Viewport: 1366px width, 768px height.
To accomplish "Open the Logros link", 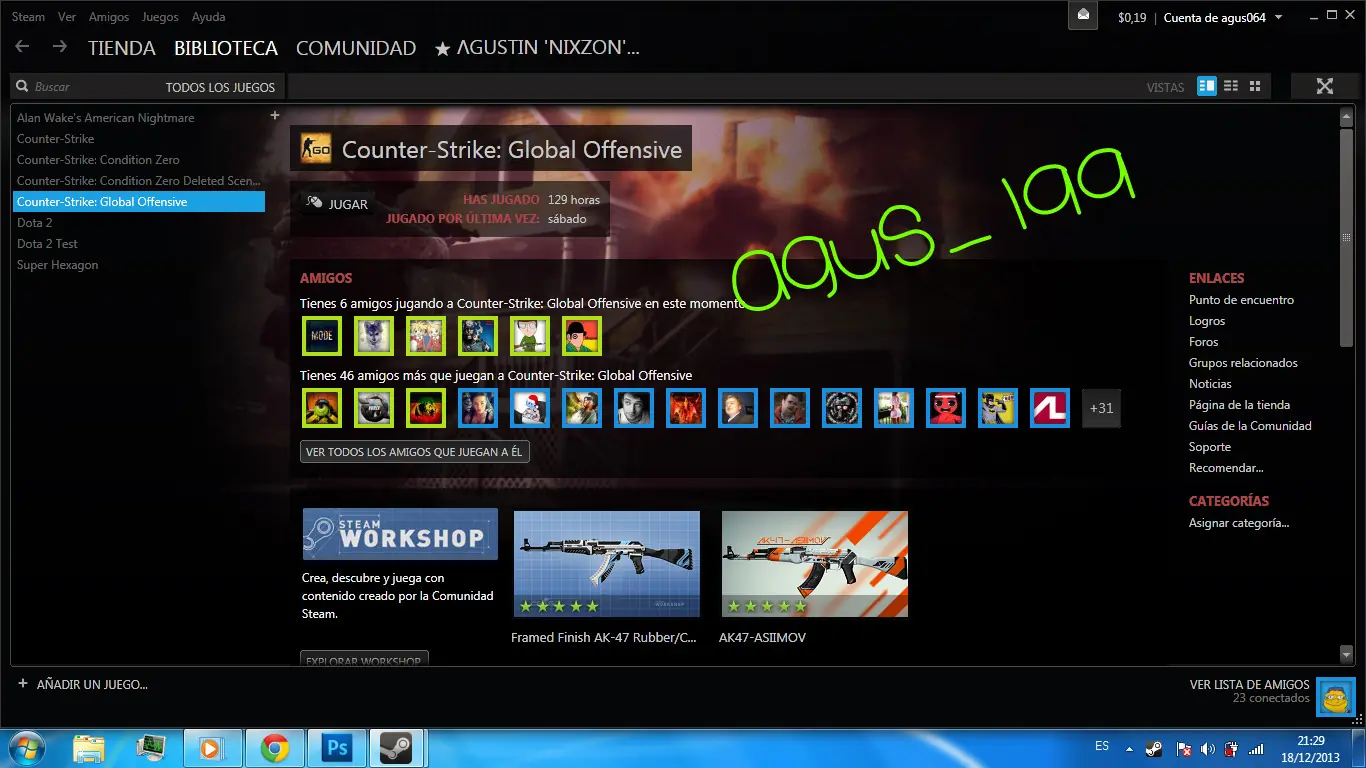I will [x=1207, y=321].
